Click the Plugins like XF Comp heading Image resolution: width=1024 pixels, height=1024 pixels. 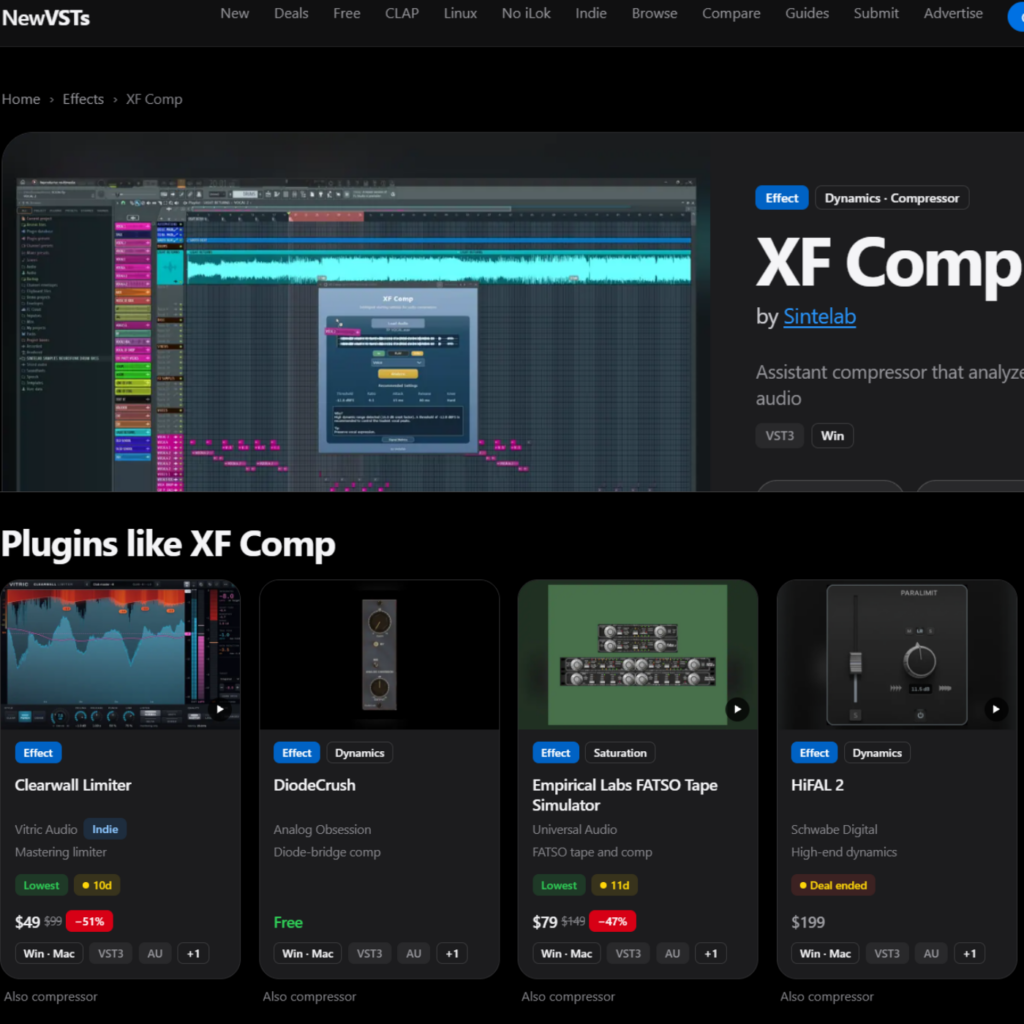coord(168,544)
